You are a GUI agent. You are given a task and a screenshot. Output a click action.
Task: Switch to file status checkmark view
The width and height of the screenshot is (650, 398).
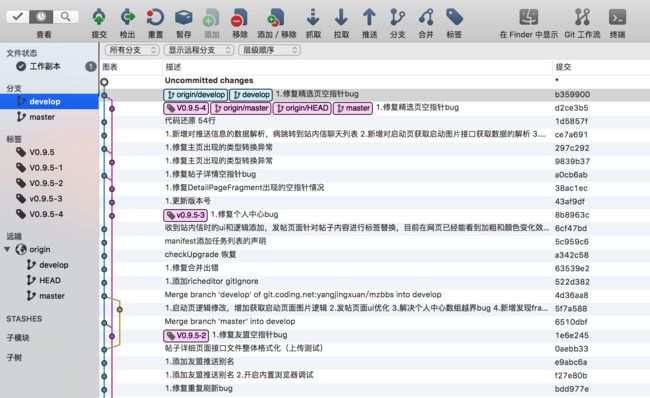[x=18, y=17]
